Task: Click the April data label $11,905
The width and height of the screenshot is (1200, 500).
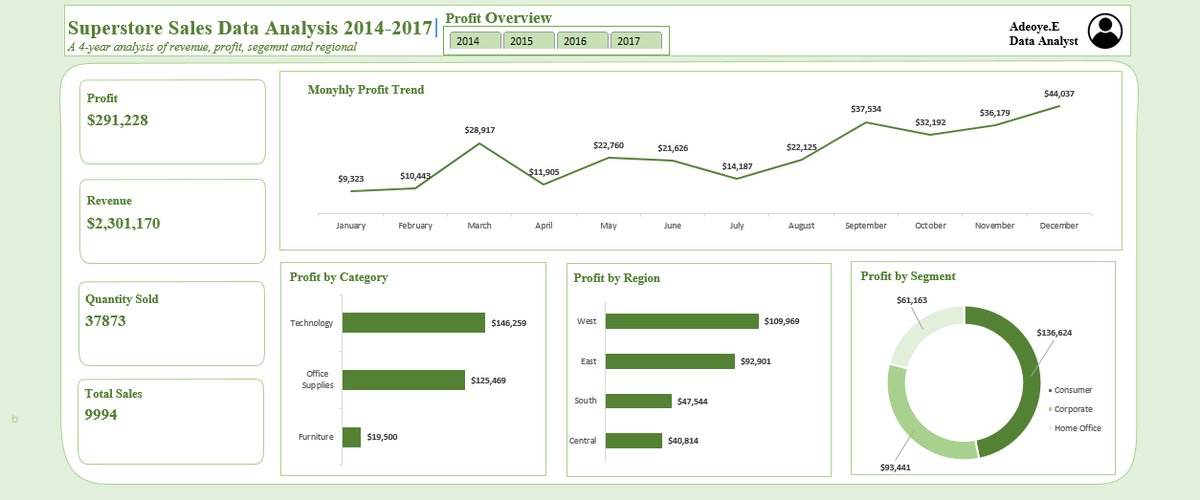Action: pyautogui.click(x=544, y=172)
